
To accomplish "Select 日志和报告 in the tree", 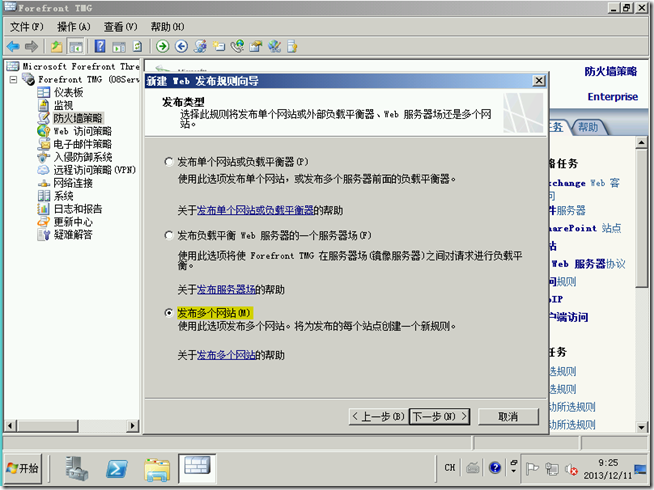I will pyautogui.click(x=78, y=209).
